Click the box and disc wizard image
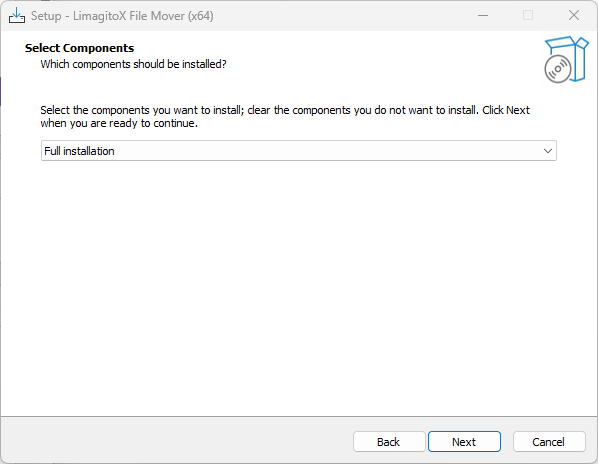This screenshot has height=464, width=598. (x=566, y=59)
